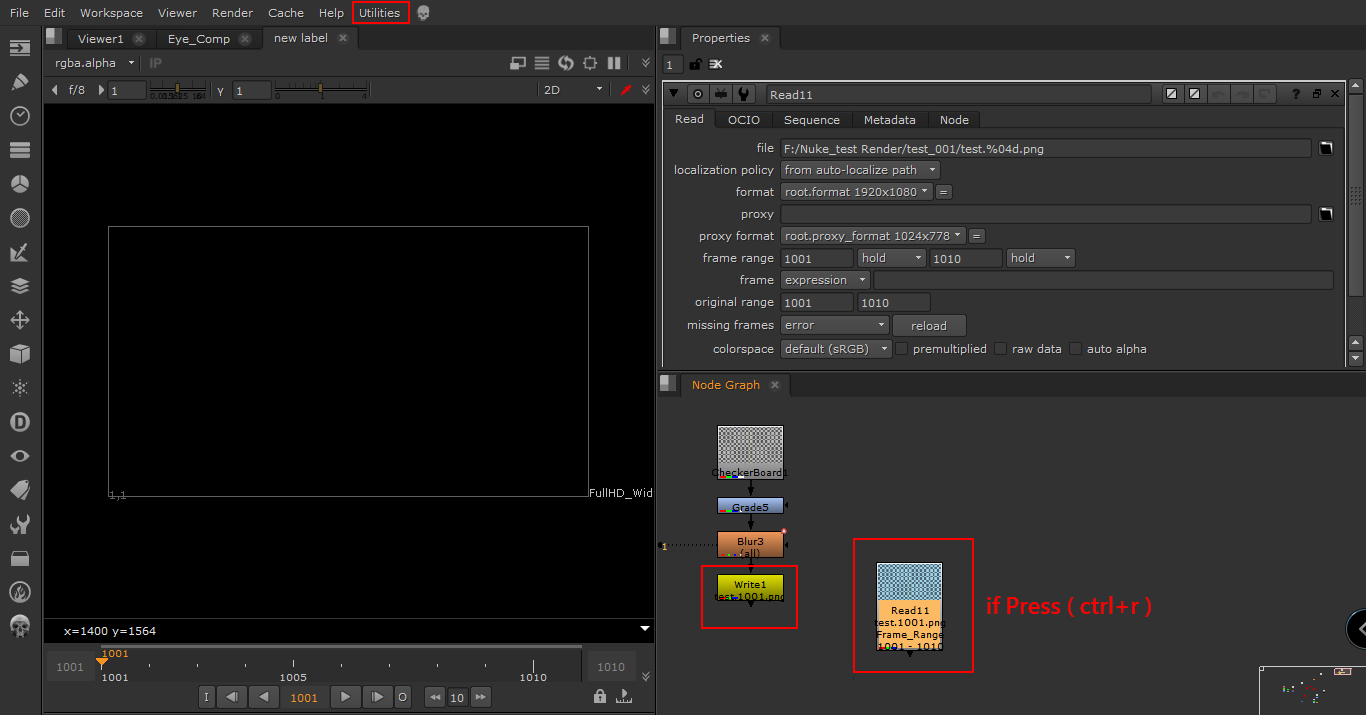Open the localization policy dropdown
Screen dimensions: 1366x715
point(859,169)
